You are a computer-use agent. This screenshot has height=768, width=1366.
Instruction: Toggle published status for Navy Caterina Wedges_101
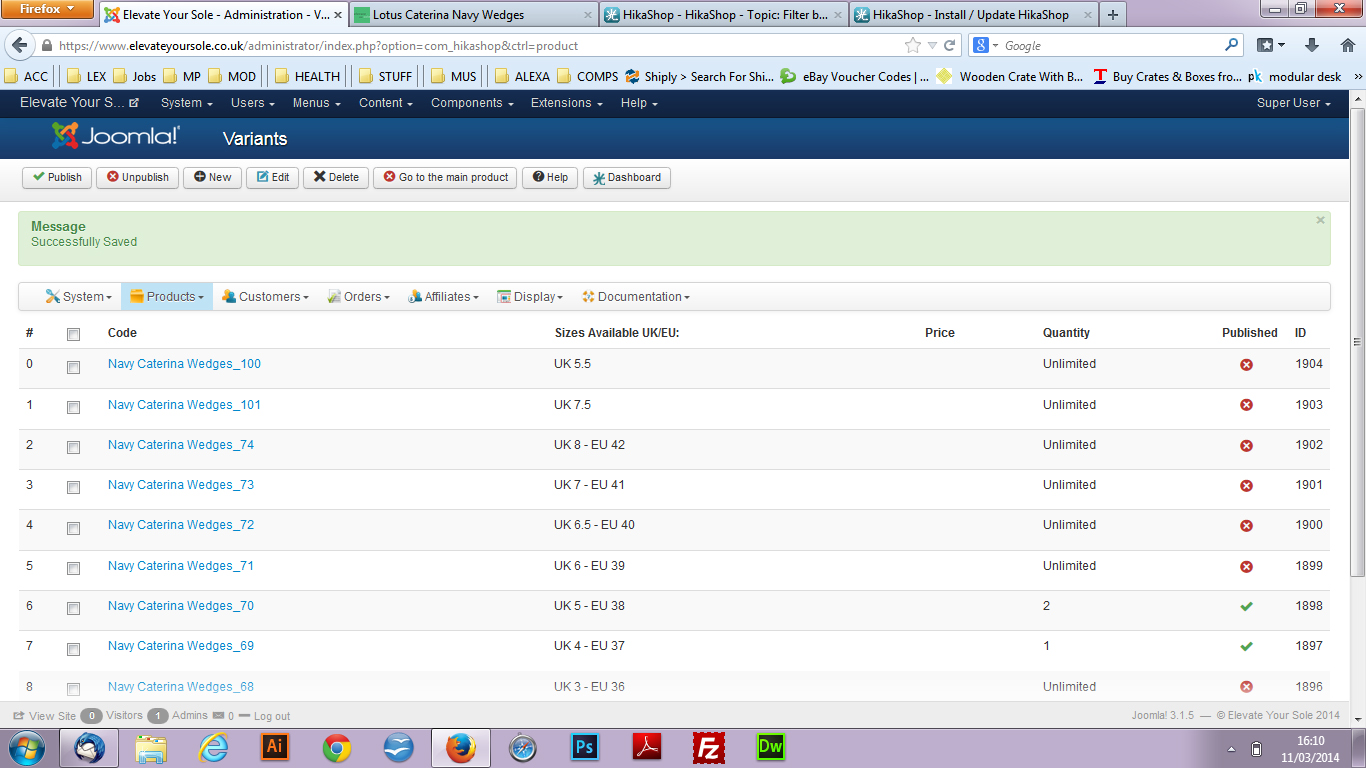1246,405
